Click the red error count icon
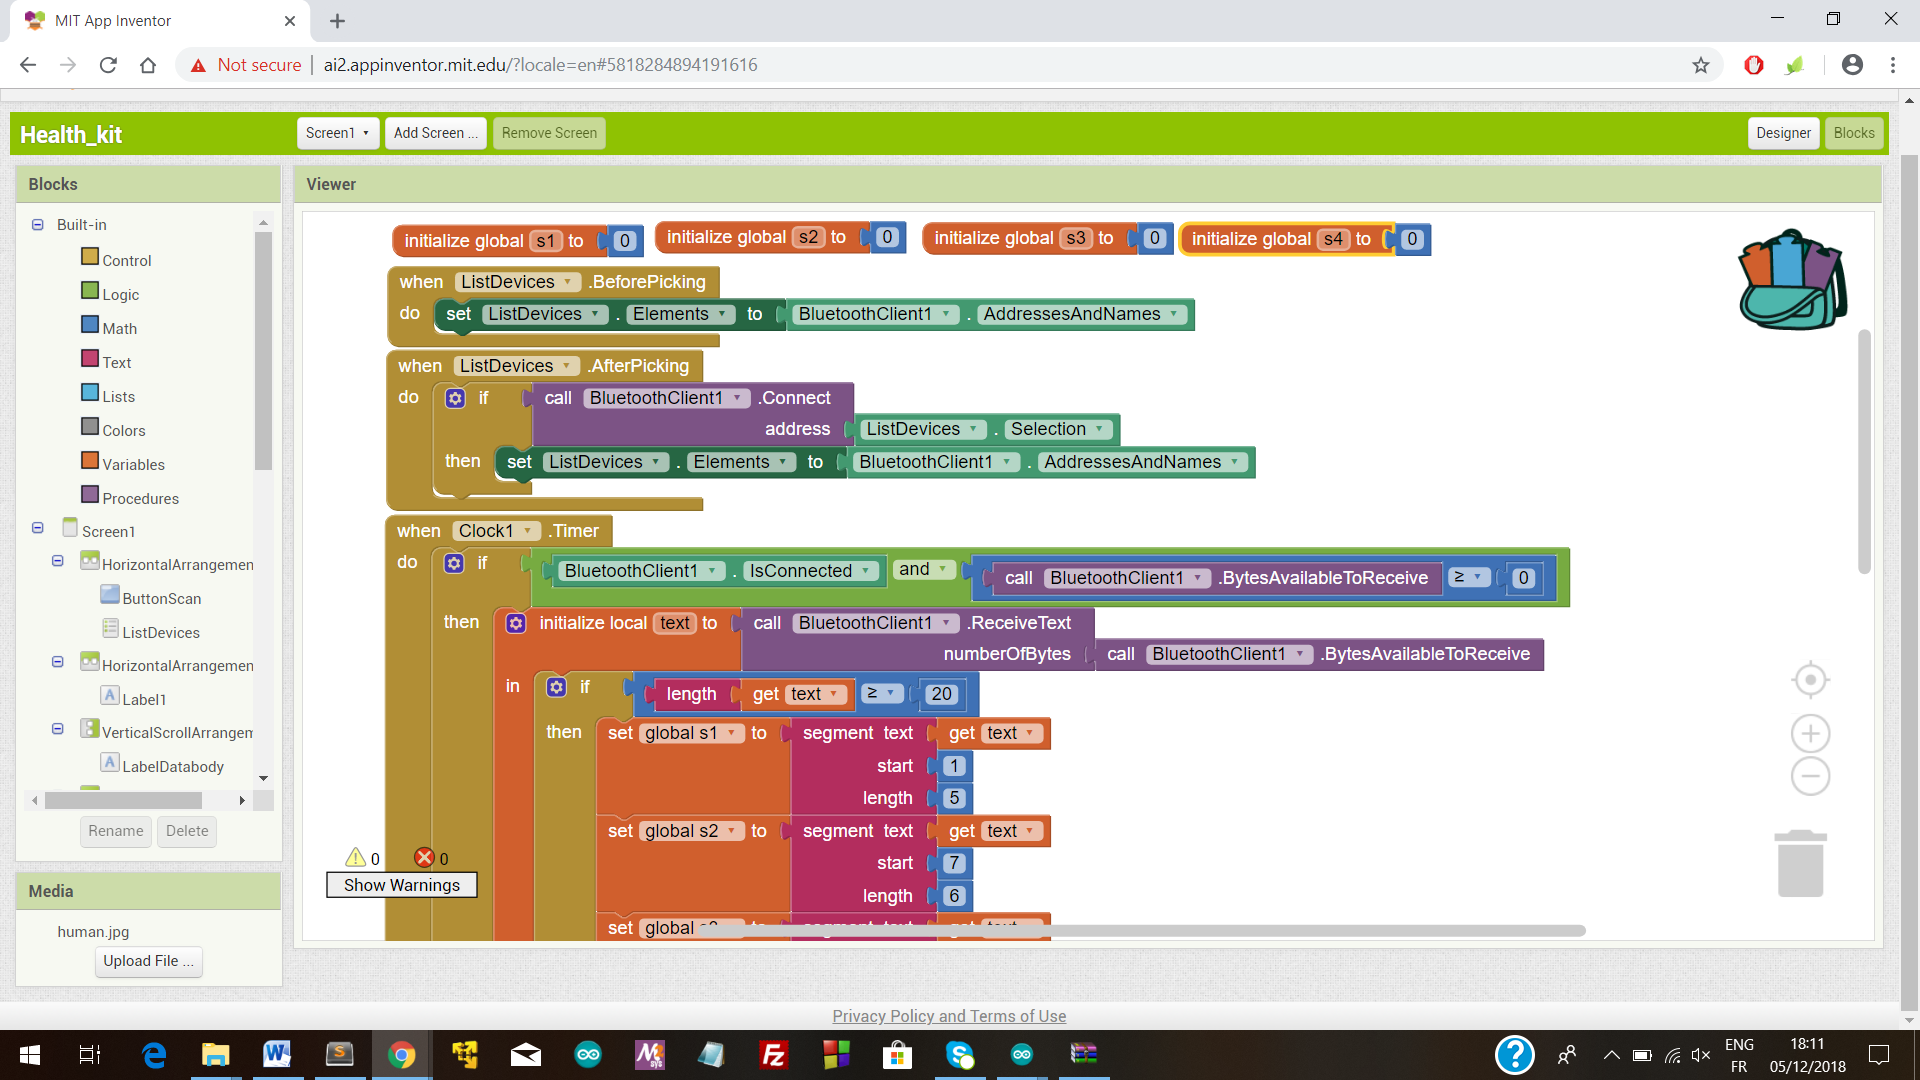The height and width of the screenshot is (1080, 1920). 424,858
